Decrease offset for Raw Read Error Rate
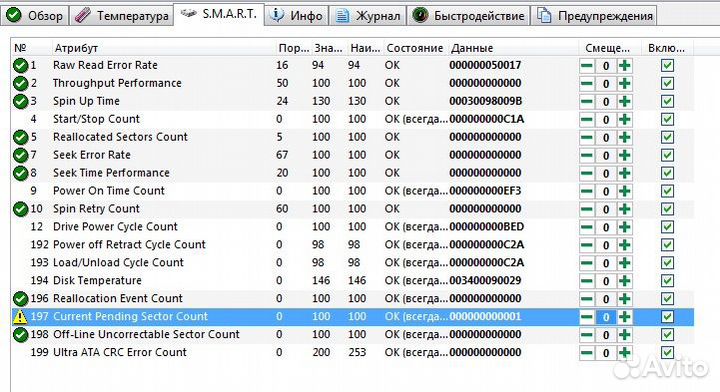Viewport: 720px width, 392px height. (587, 66)
